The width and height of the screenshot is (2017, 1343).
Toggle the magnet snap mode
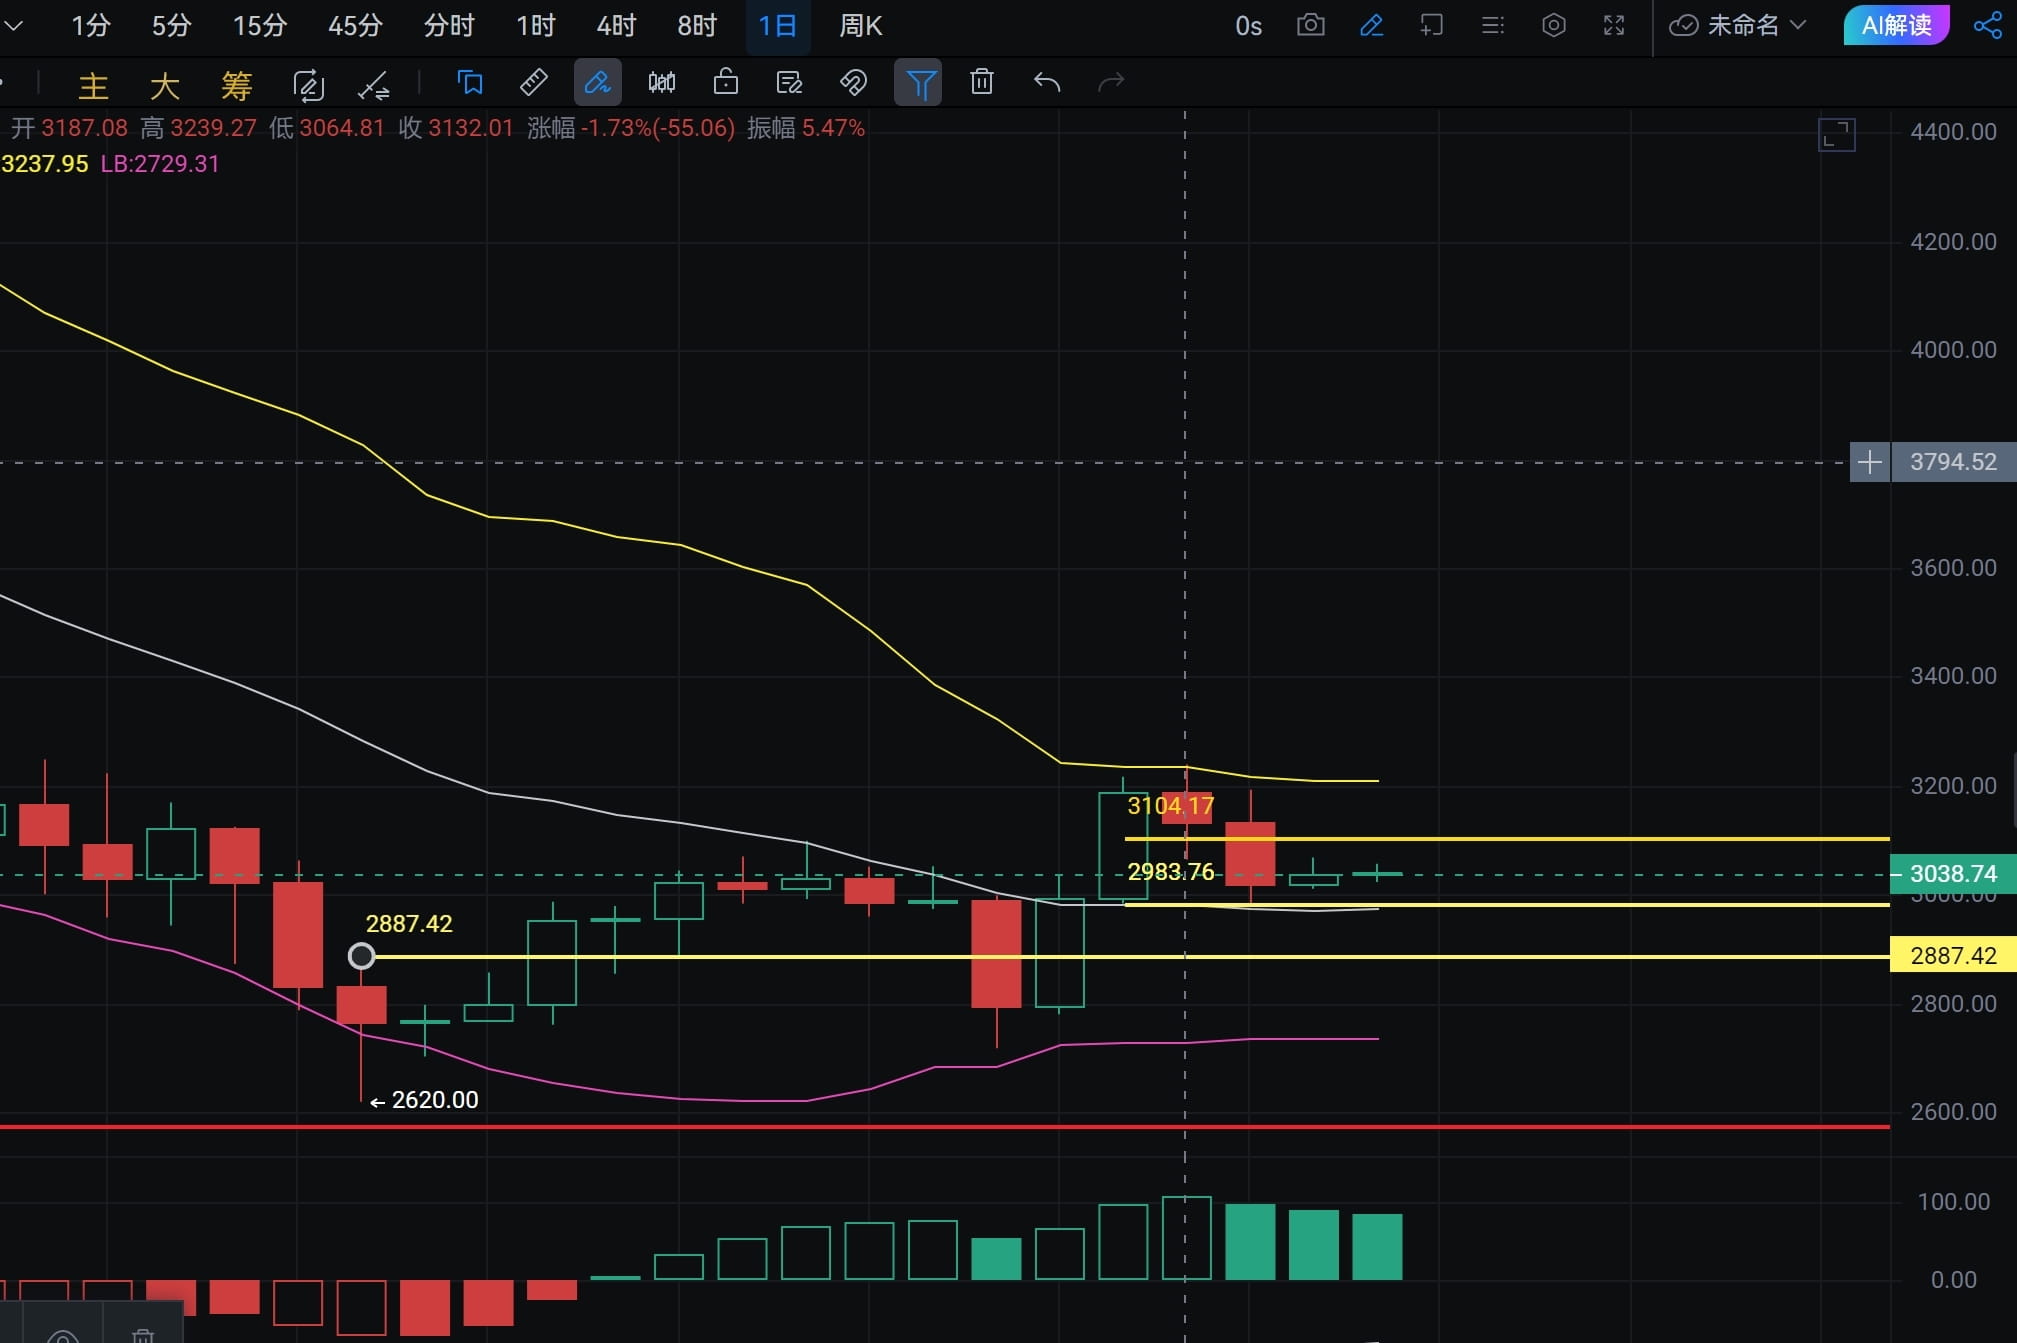pos(853,82)
